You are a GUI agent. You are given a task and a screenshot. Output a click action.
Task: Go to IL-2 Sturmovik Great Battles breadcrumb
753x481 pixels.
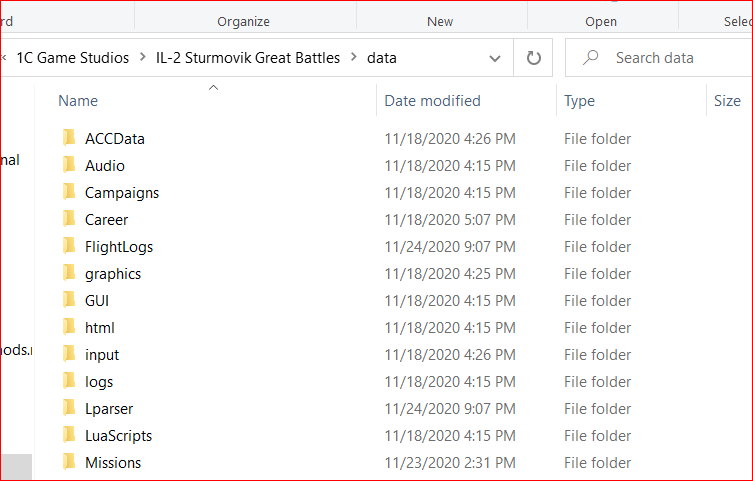coord(248,58)
